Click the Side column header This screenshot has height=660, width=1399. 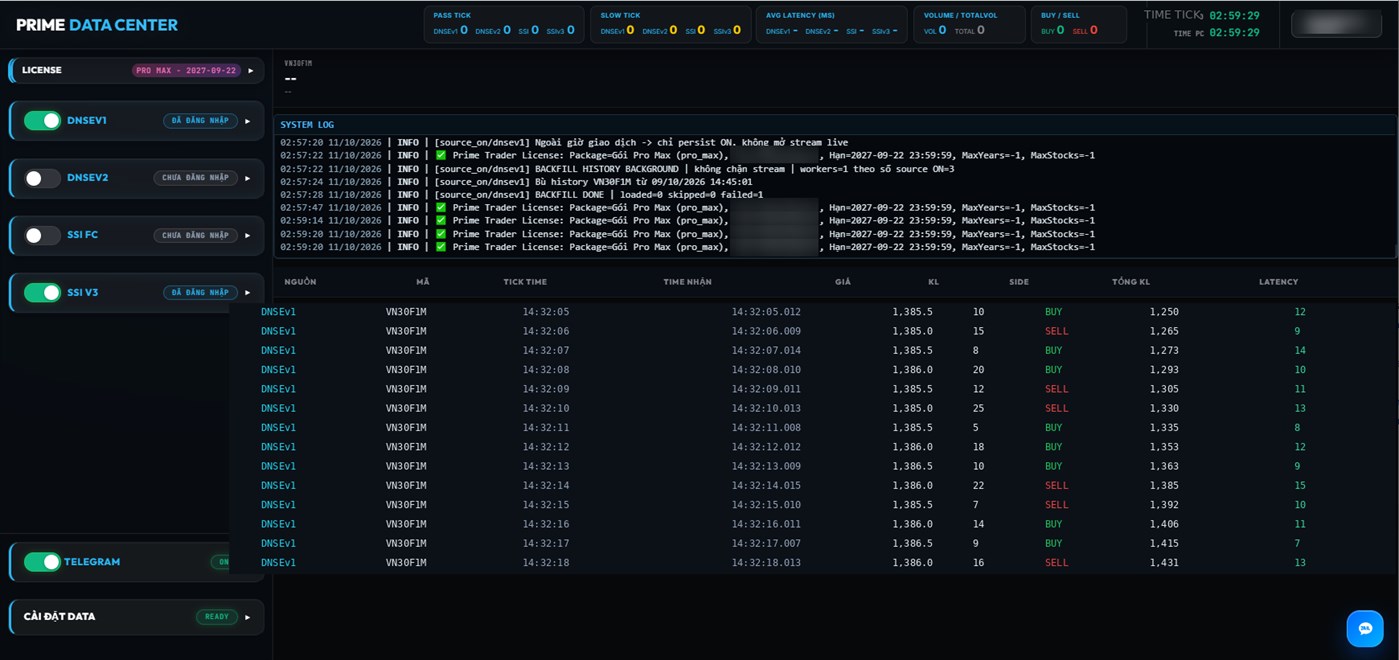(1019, 282)
